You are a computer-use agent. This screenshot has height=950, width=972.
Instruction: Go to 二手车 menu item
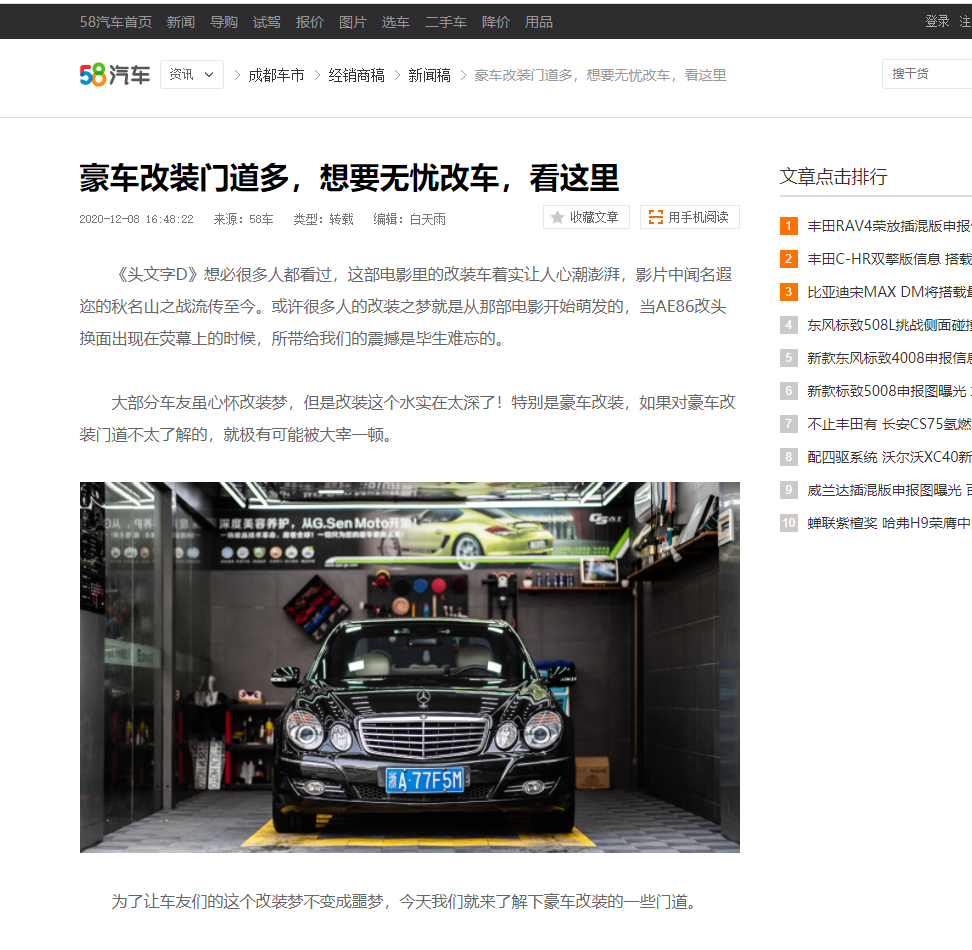tap(446, 22)
